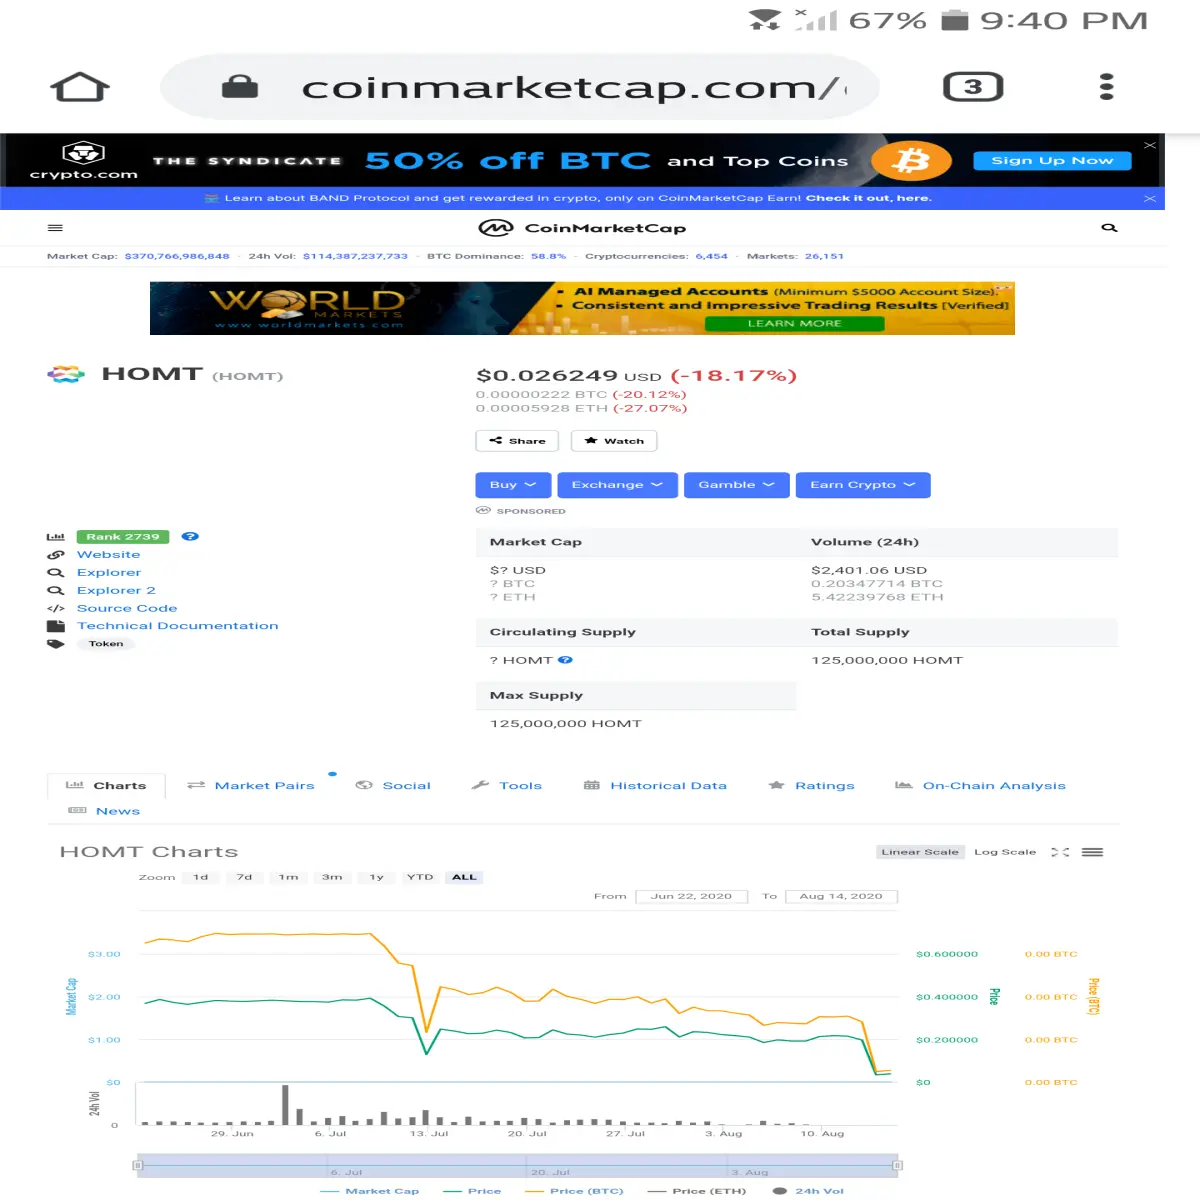Add HOMT to watchlist with Watch
The height and width of the screenshot is (1200, 1200).
click(614, 441)
